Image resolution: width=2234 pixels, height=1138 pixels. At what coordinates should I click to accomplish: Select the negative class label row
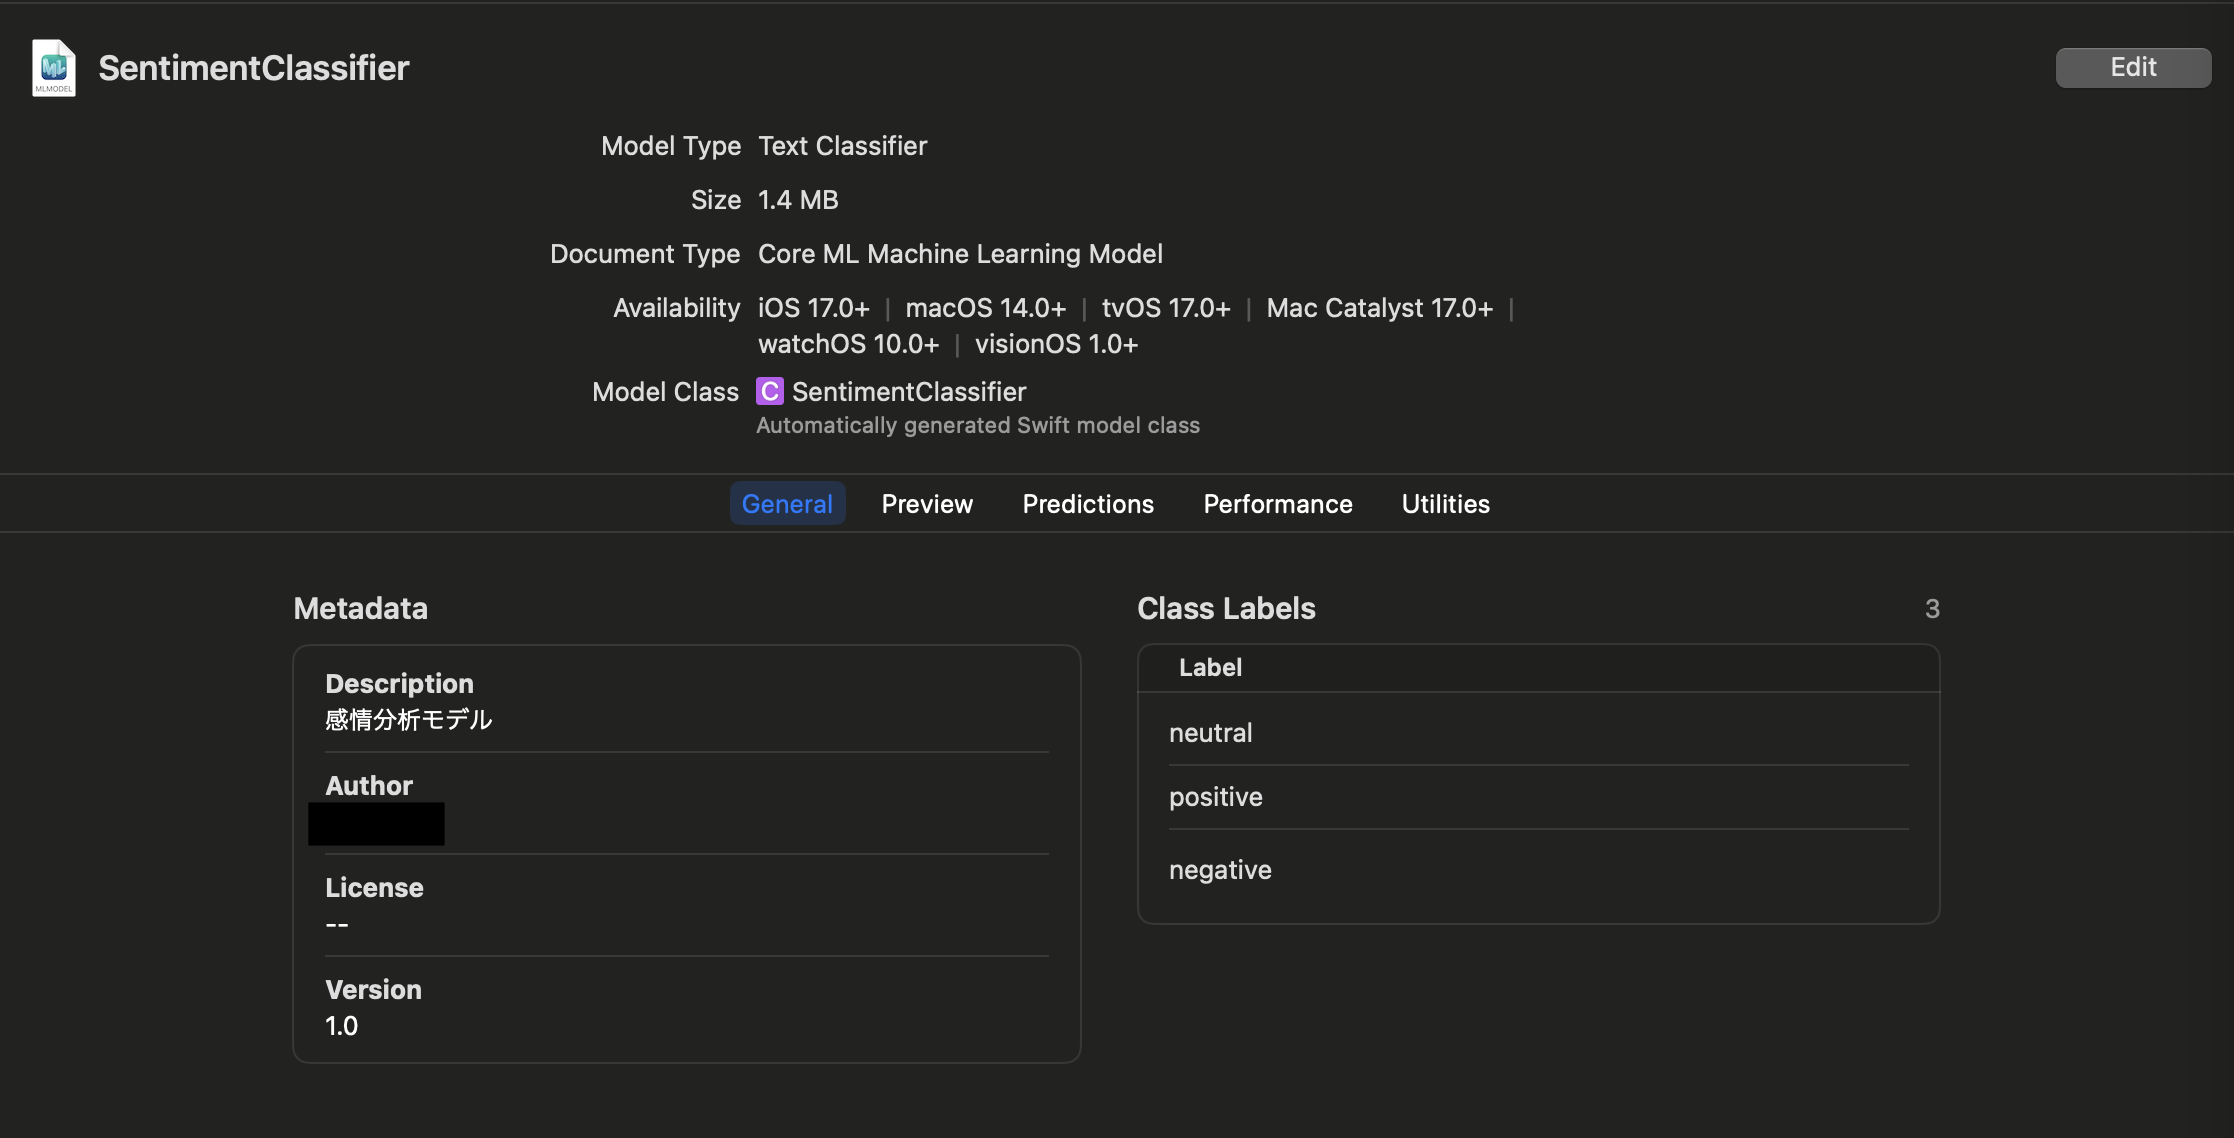1219,869
